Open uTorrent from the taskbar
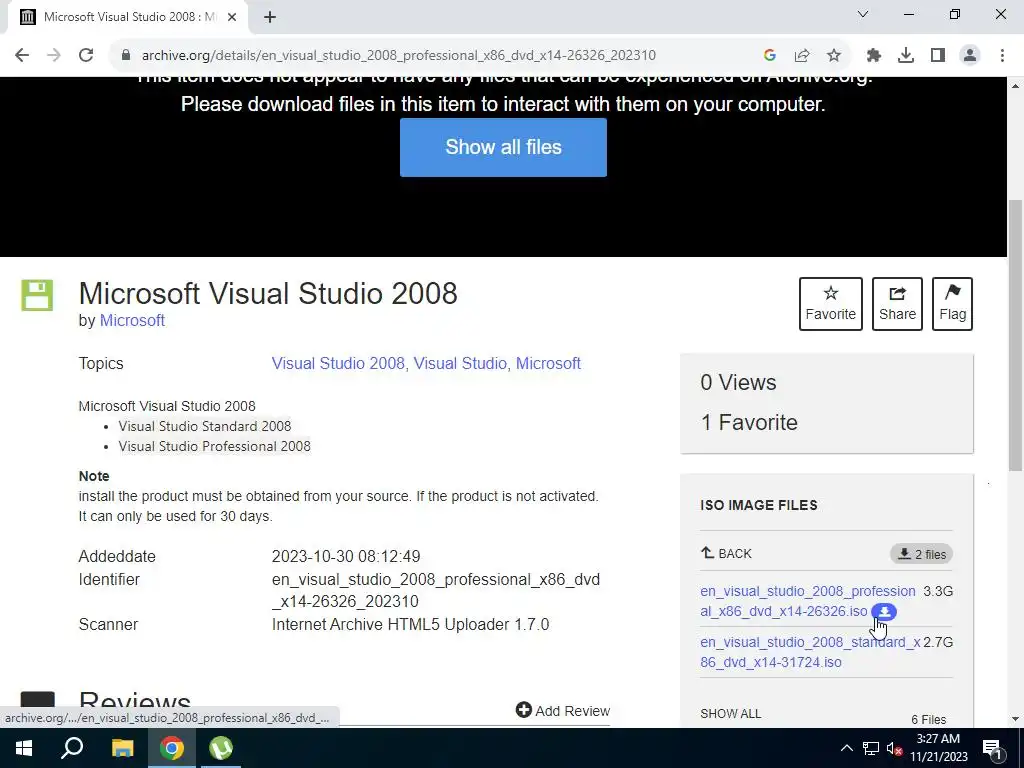Screen dimensions: 1024x768 (221, 748)
